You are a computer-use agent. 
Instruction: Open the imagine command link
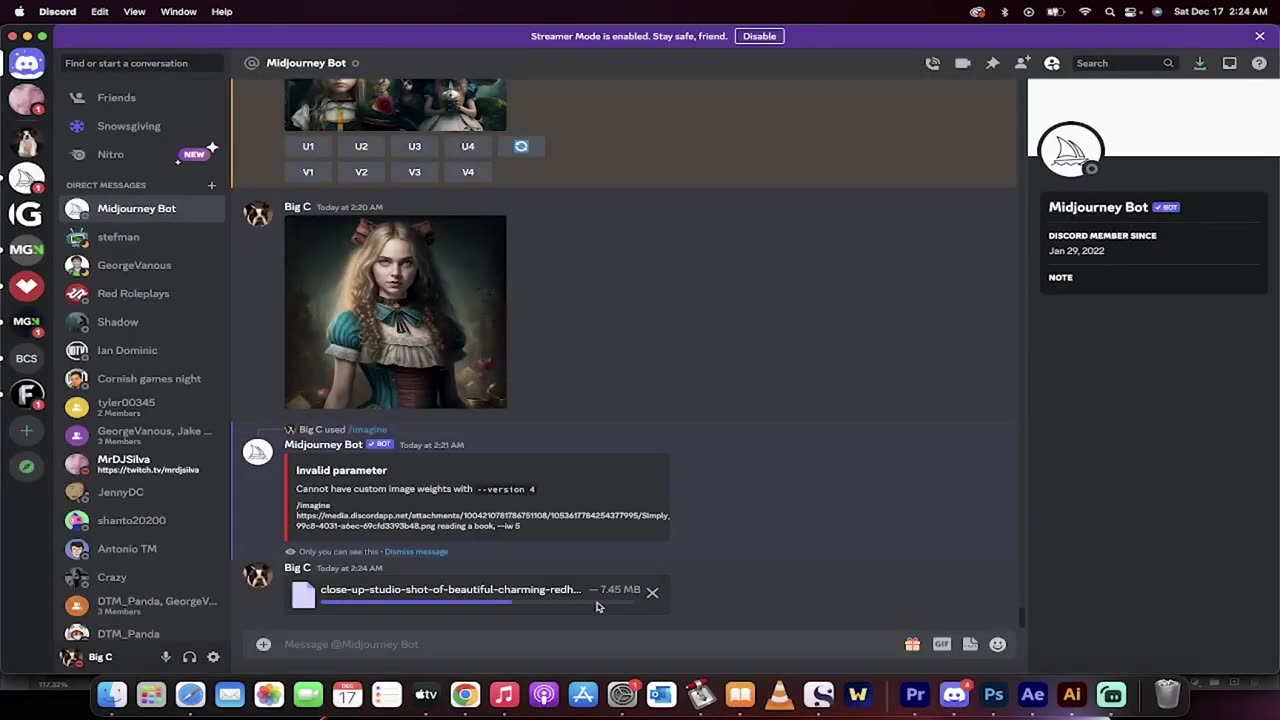pyautogui.click(x=367, y=430)
